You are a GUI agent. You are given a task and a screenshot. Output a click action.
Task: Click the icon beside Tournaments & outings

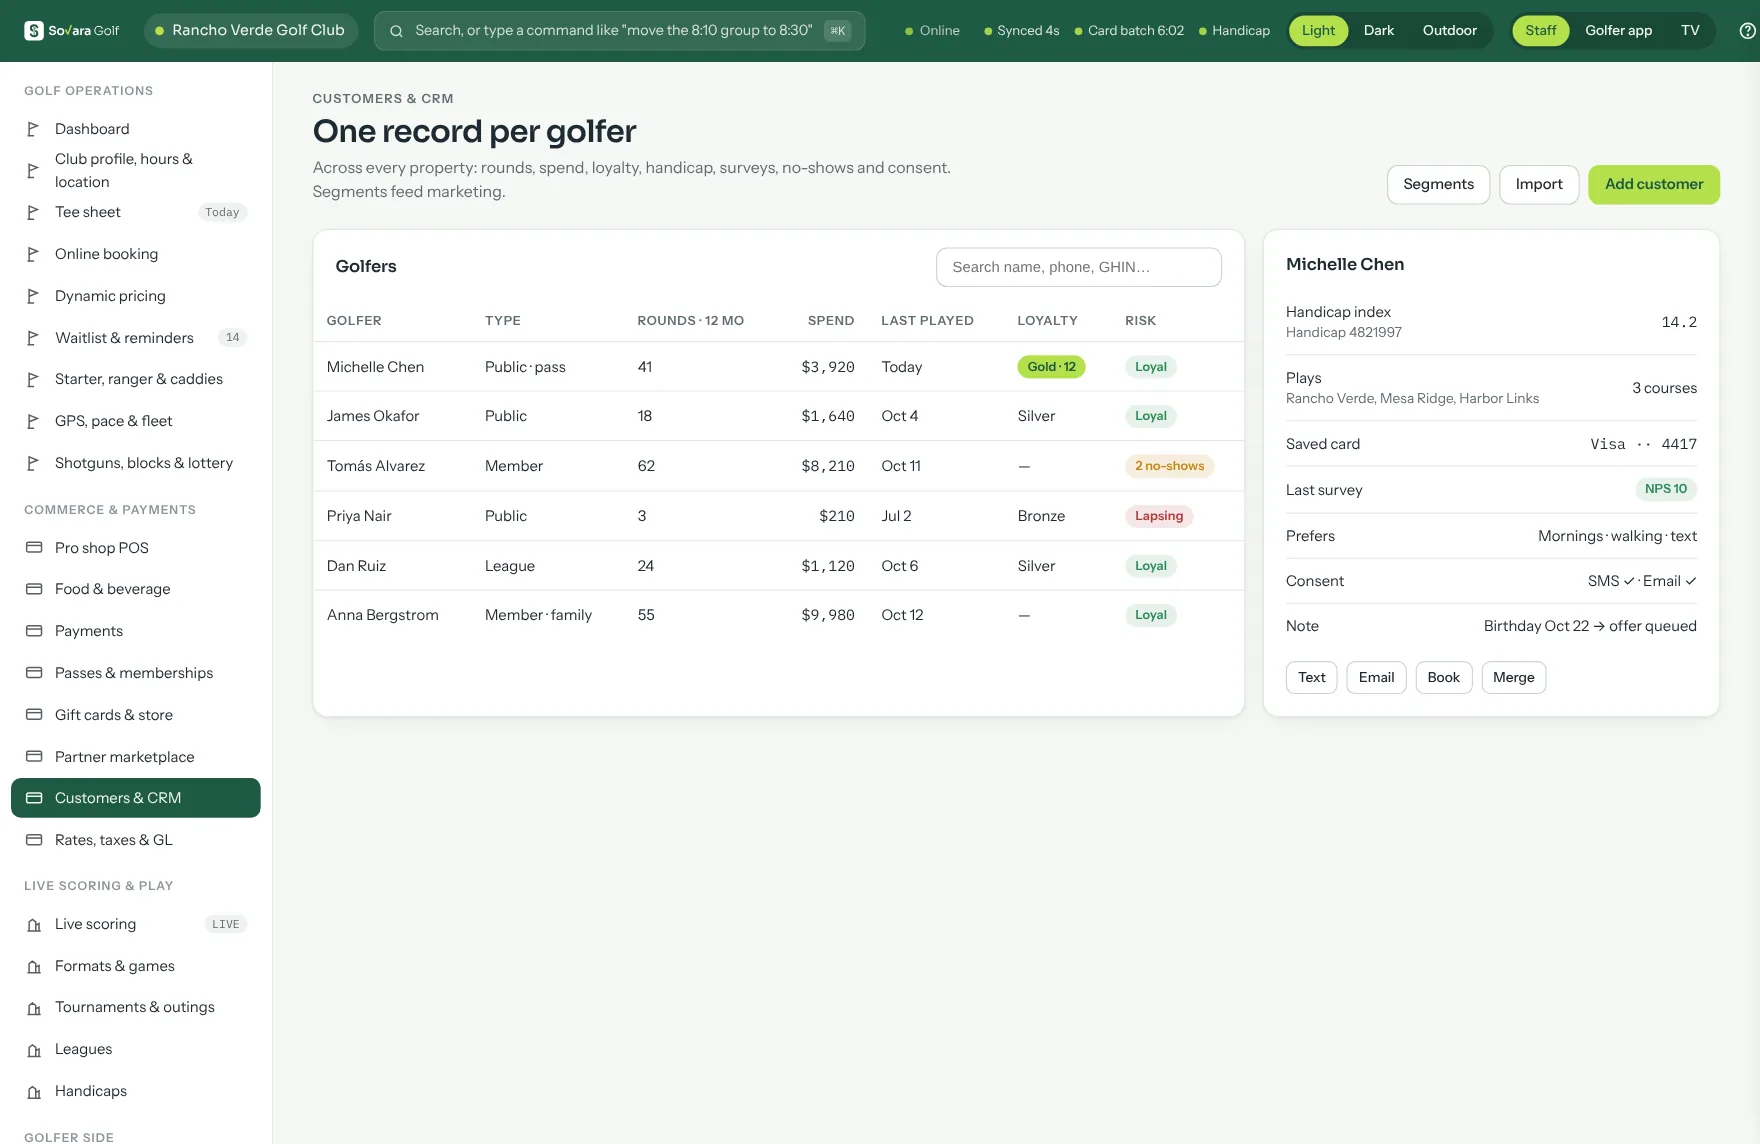34,1008
